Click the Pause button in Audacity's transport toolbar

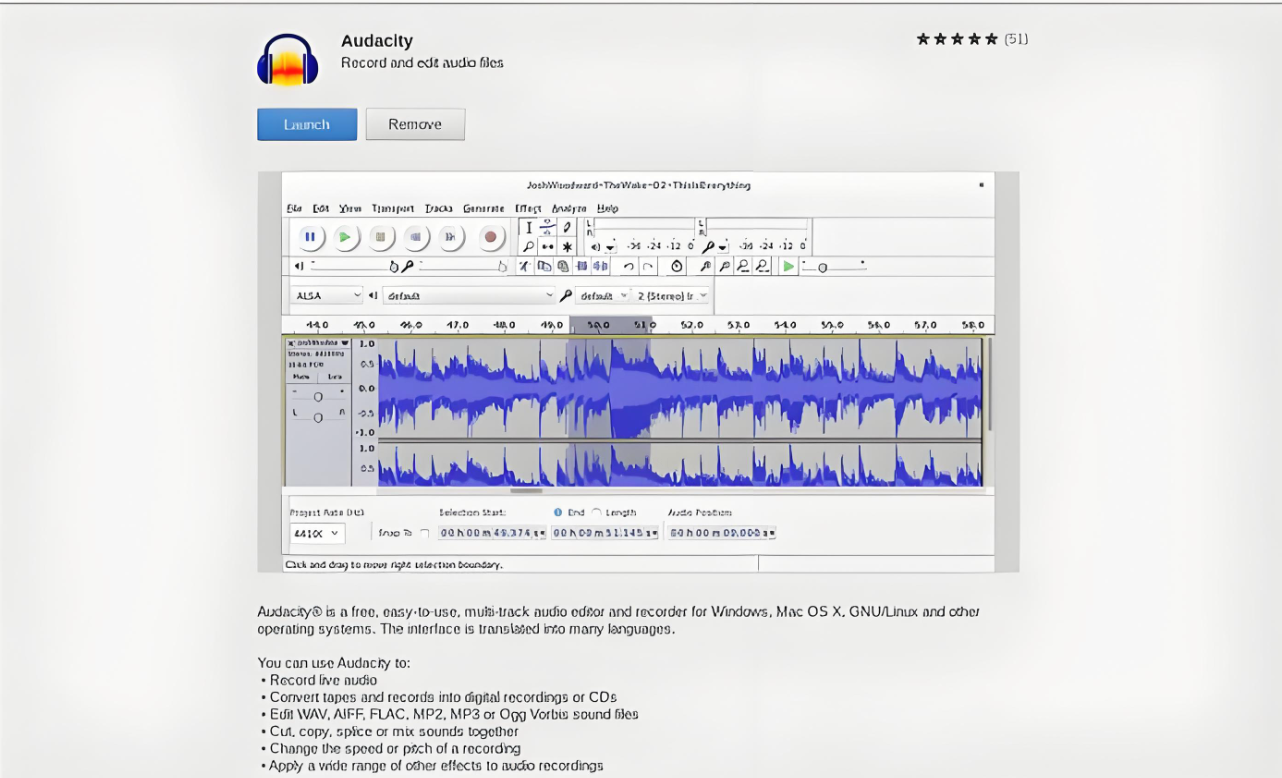tap(310, 237)
